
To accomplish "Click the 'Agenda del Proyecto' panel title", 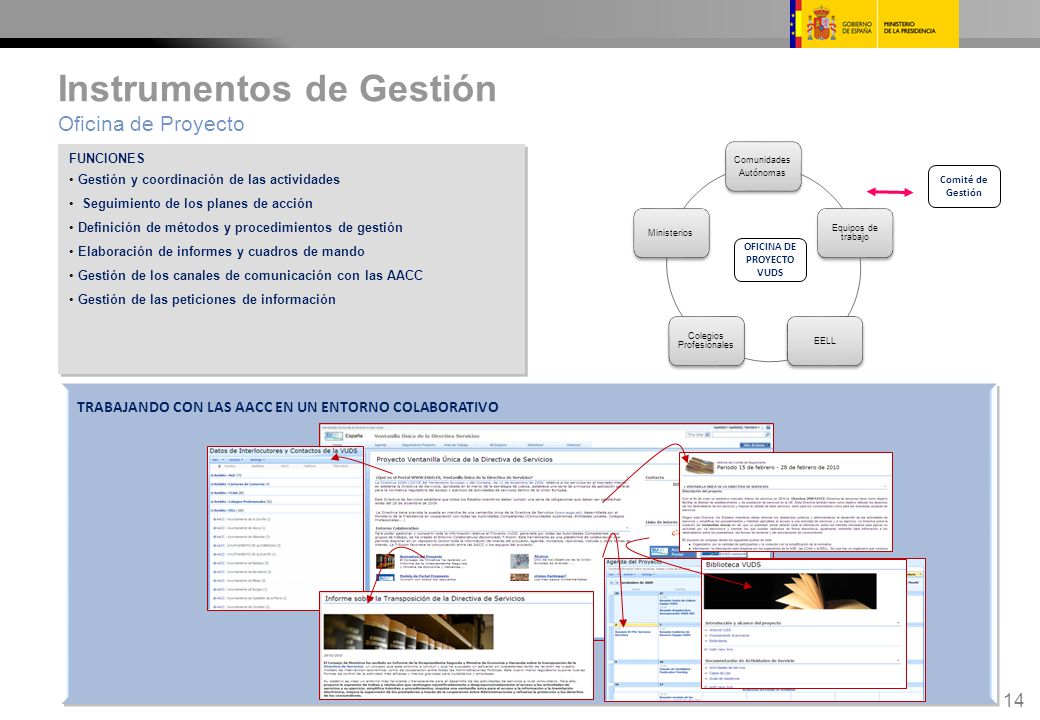I will tap(633, 562).
